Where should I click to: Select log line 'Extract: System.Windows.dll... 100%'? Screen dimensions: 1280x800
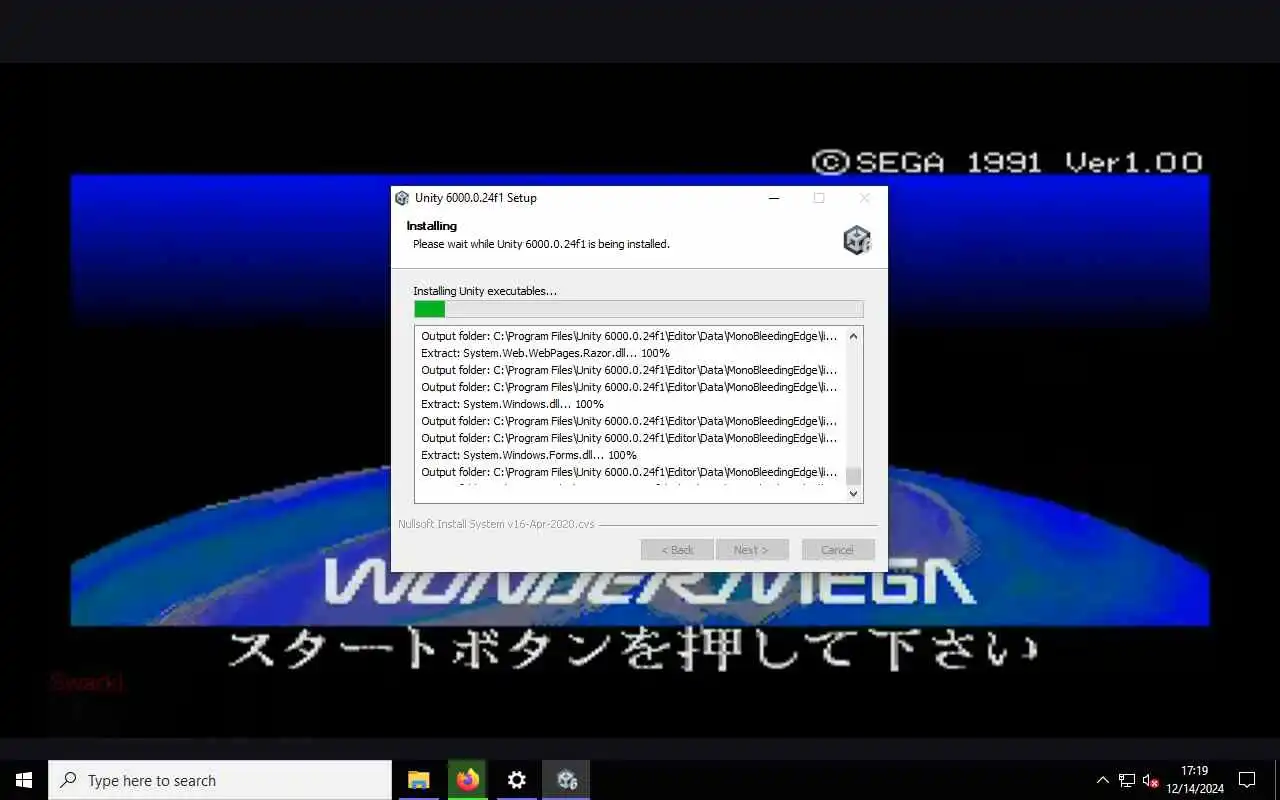click(x=512, y=404)
